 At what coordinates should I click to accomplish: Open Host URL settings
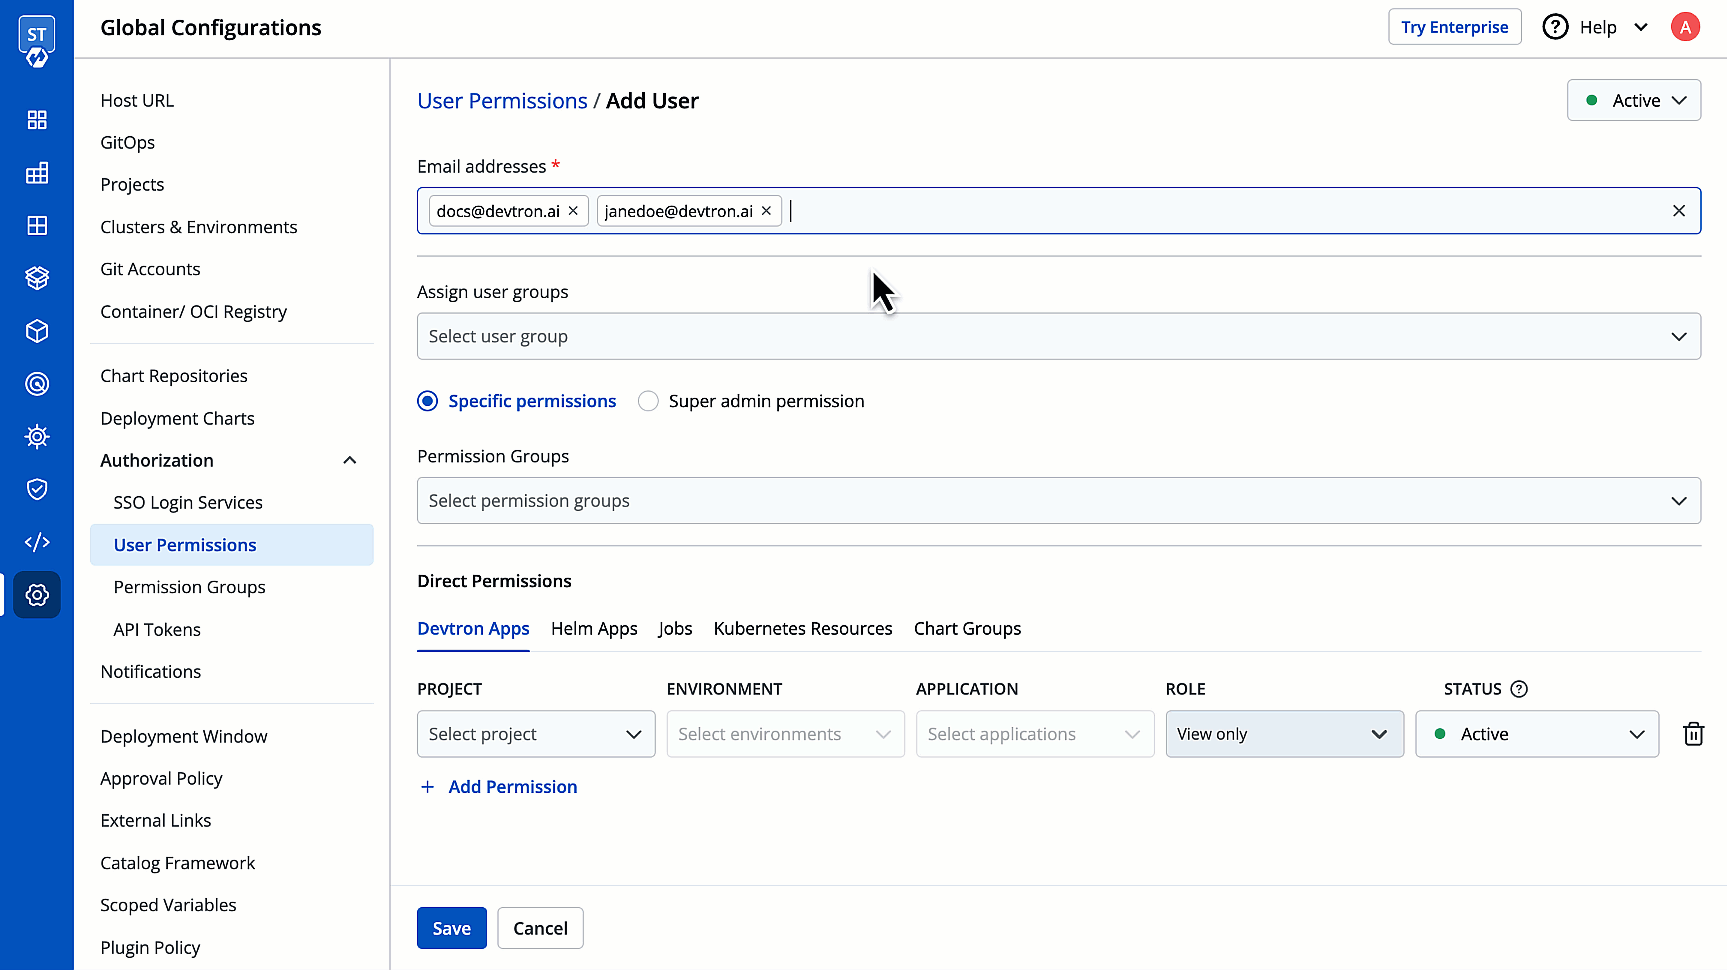tap(137, 101)
